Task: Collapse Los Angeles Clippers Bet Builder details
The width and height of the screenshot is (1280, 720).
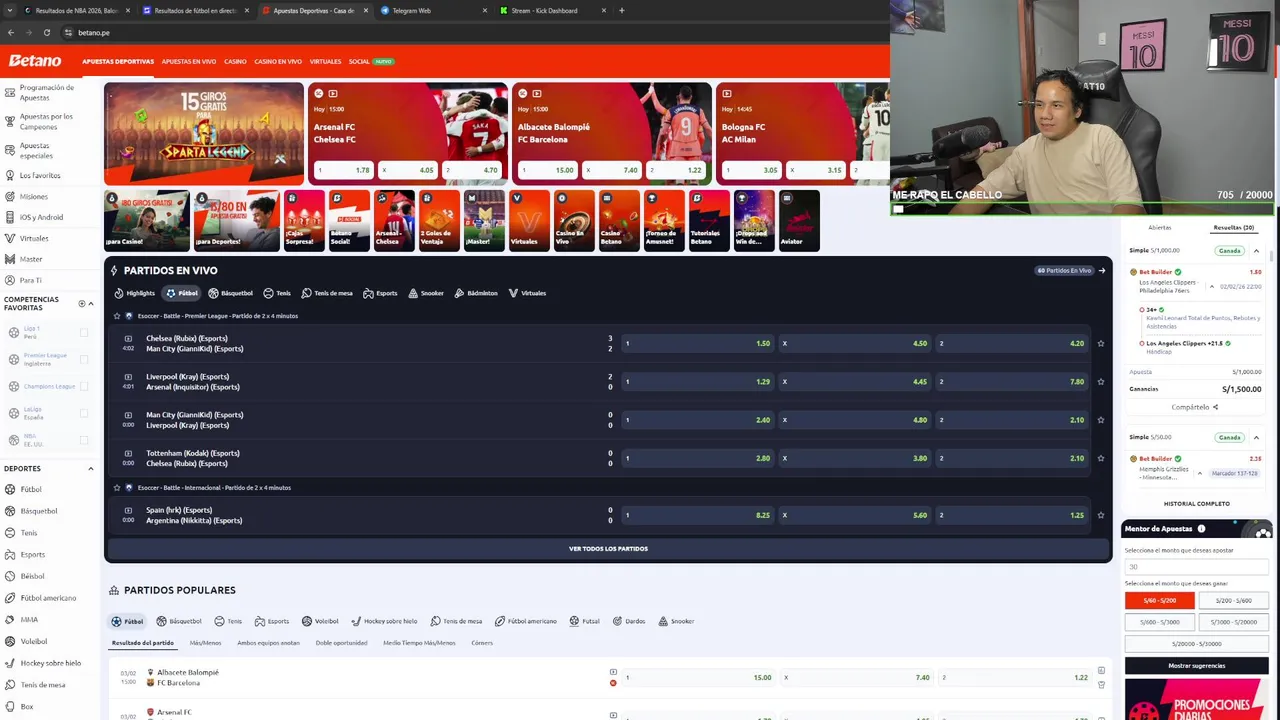Action: point(1211,287)
